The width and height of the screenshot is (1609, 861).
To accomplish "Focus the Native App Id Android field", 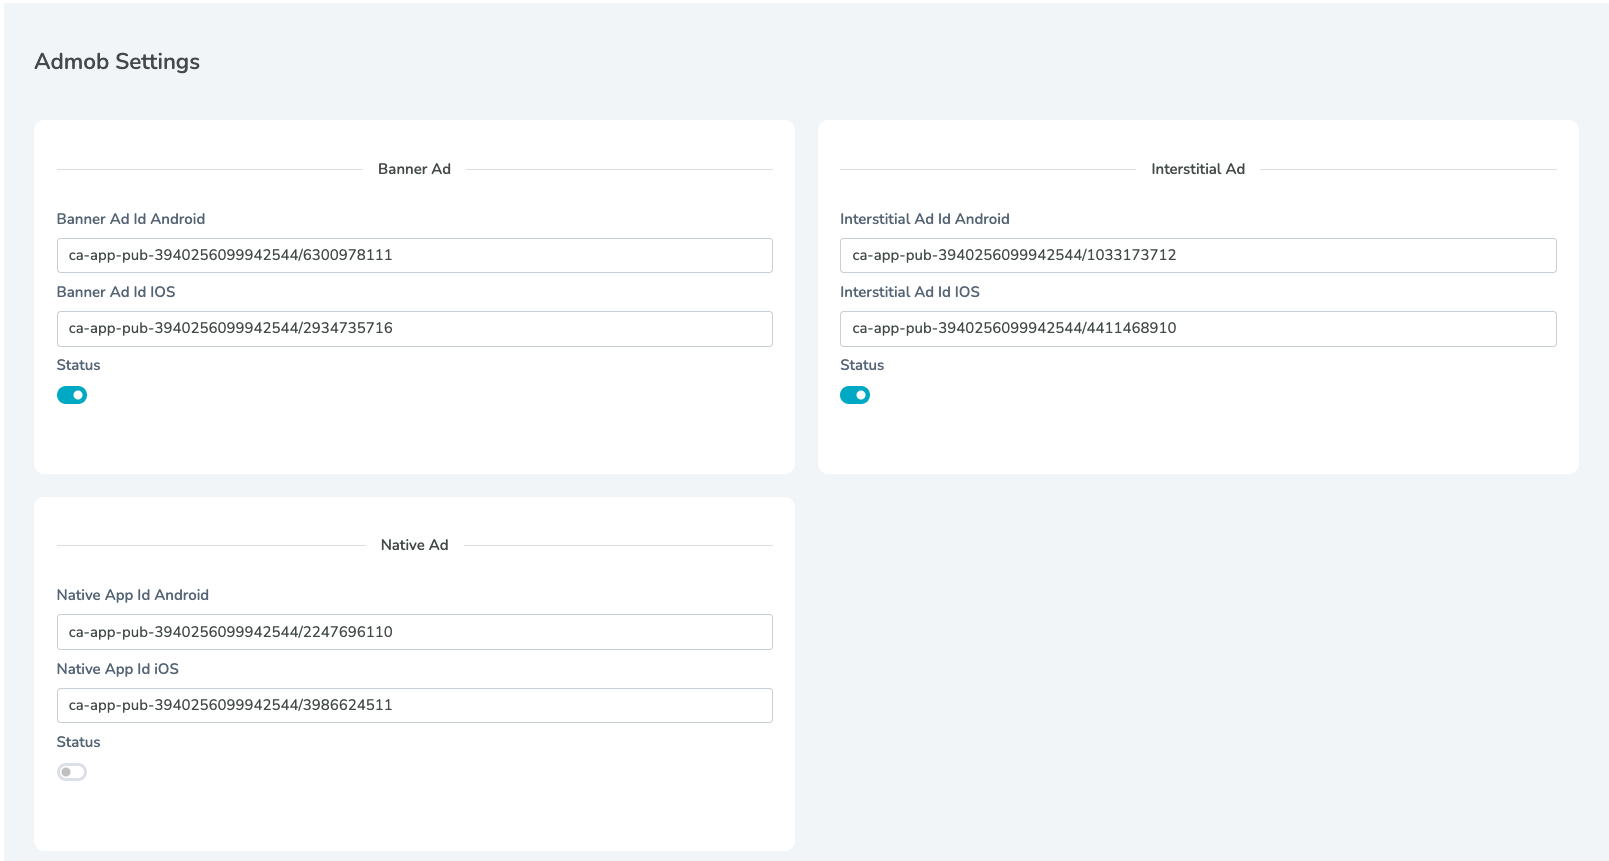I will click(x=414, y=632).
